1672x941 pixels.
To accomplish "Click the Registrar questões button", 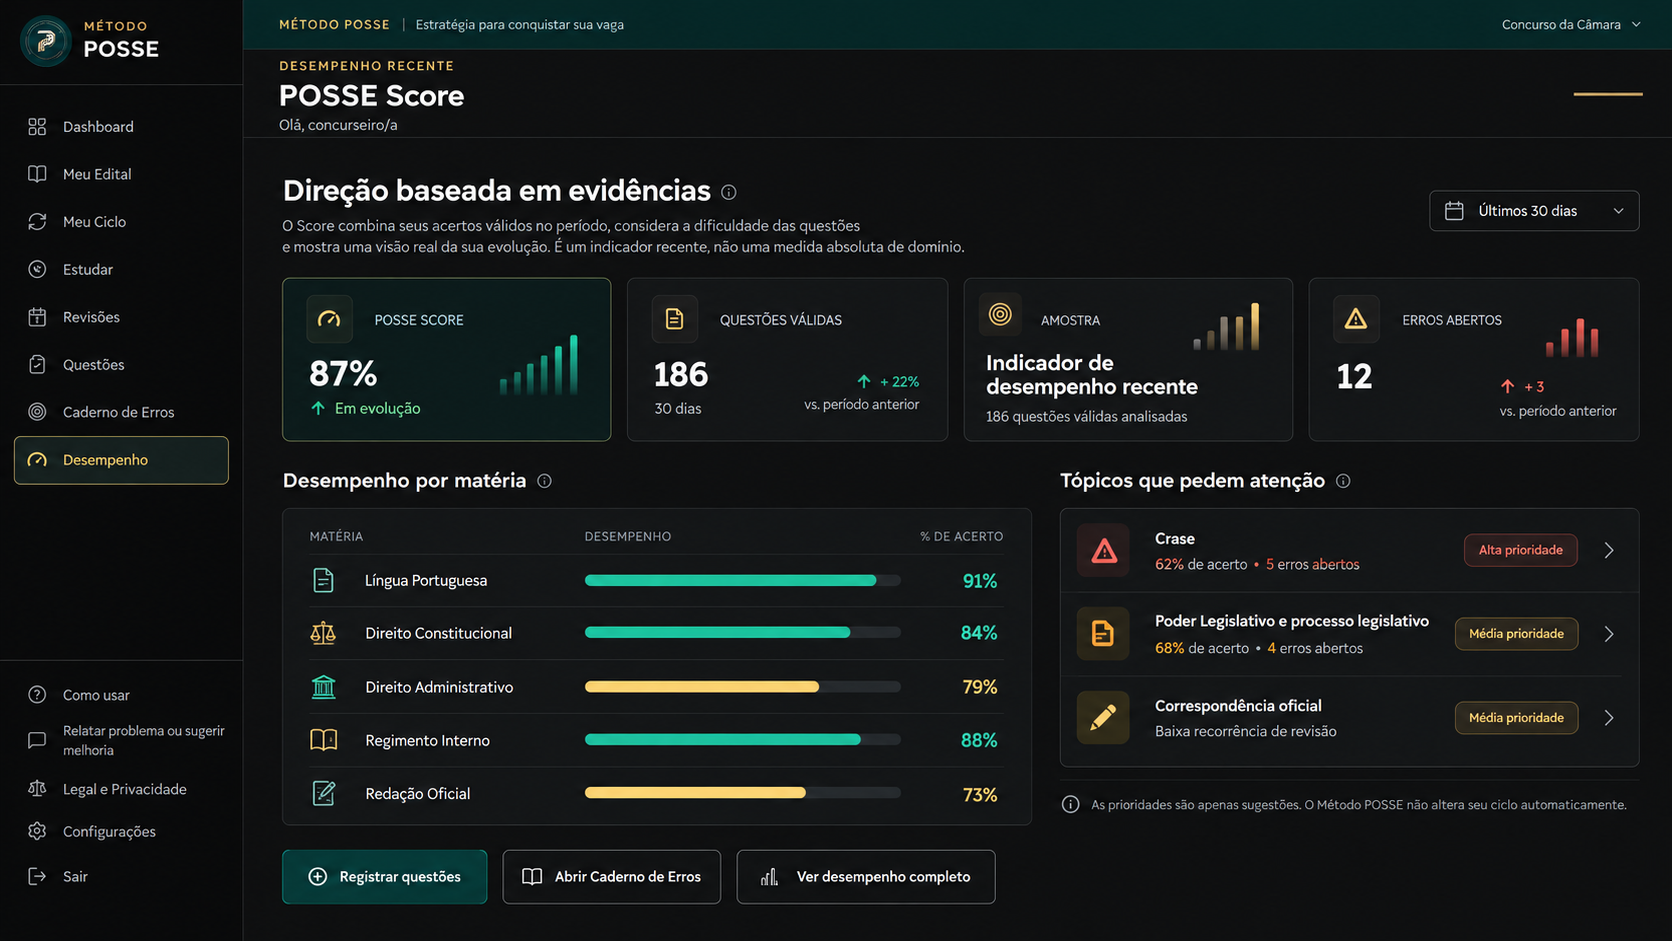I will (x=385, y=877).
